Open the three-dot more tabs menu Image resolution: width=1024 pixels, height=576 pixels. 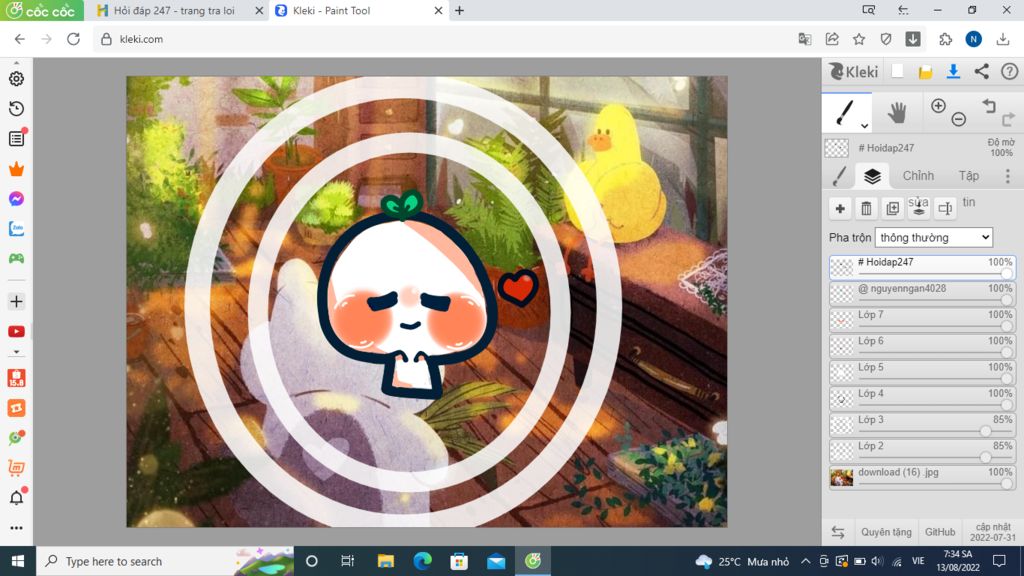[1008, 176]
